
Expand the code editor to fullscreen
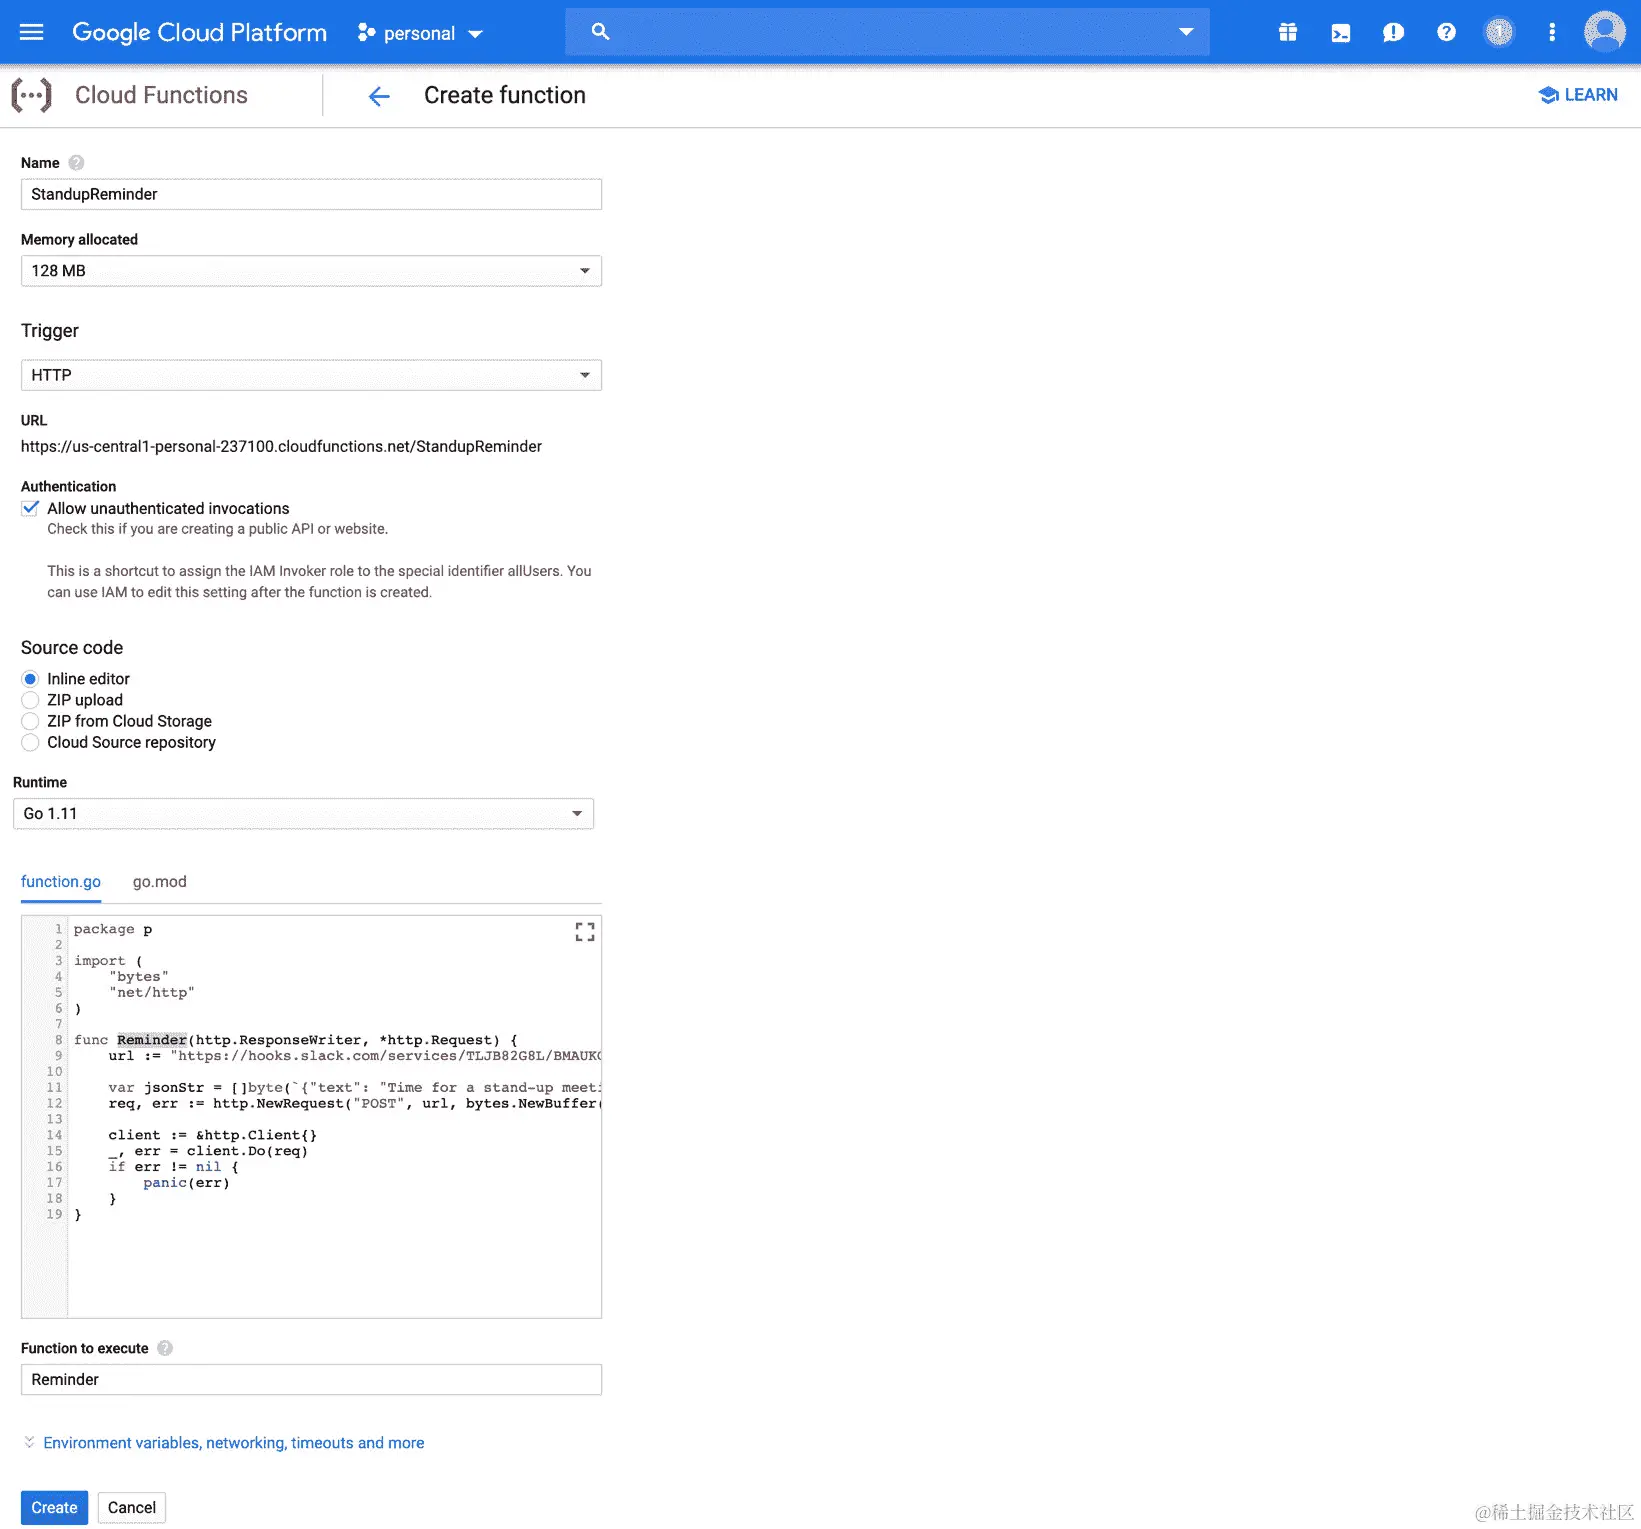point(585,931)
